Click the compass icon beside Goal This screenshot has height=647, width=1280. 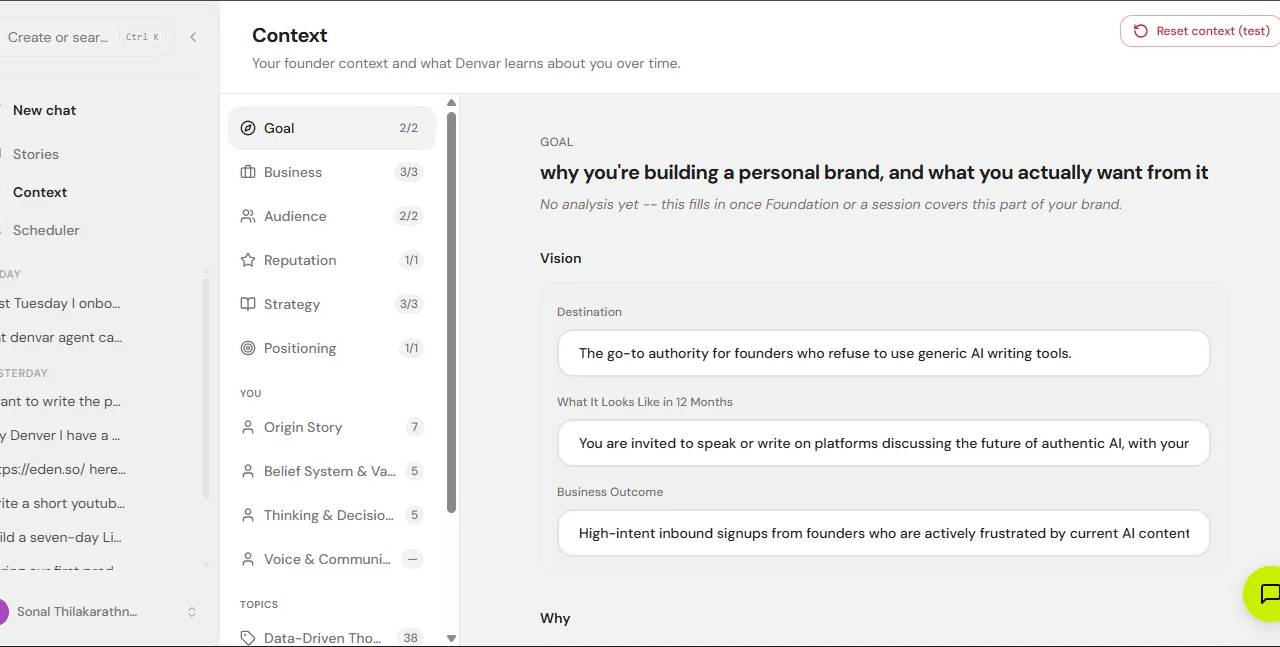tap(248, 128)
